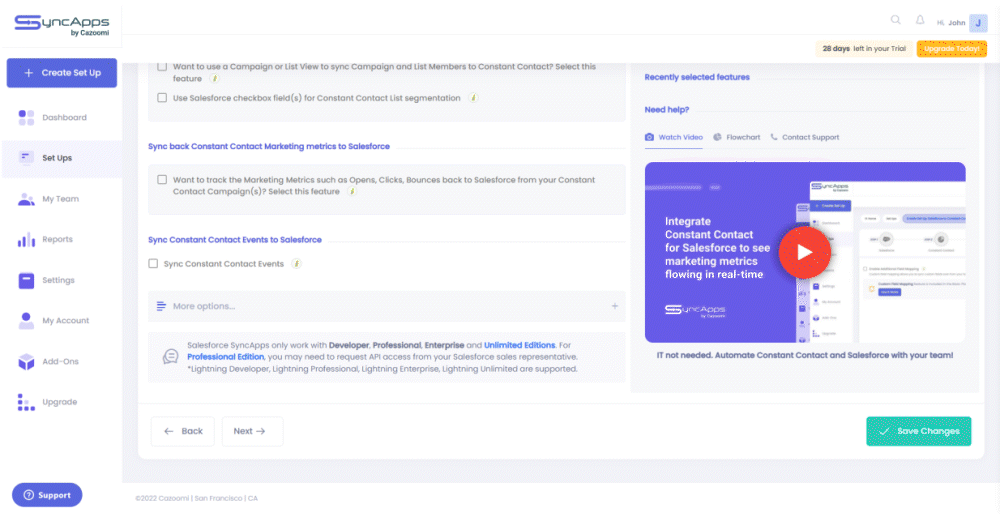Follow the Professional Edition link
The image size is (1000, 525).
(x=225, y=357)
